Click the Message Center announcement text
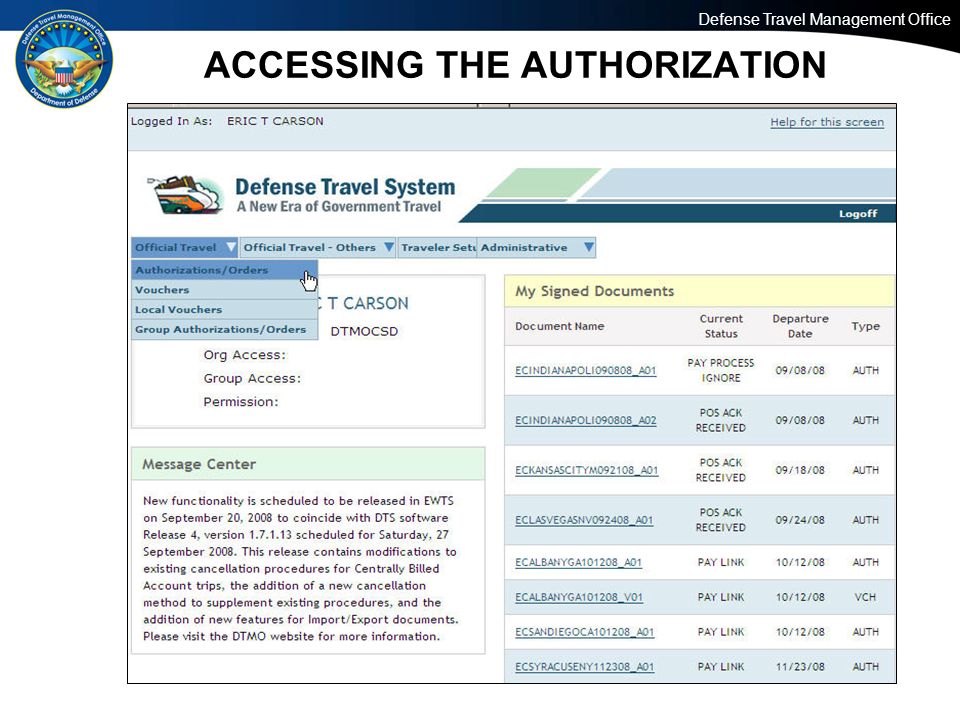Image resolution: width=960 pixels, height=720 pixels. coord(301,568)
